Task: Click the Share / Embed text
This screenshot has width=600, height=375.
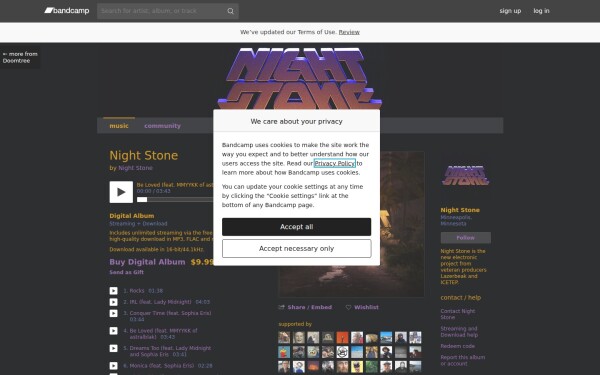Action: tap(310, 307)
